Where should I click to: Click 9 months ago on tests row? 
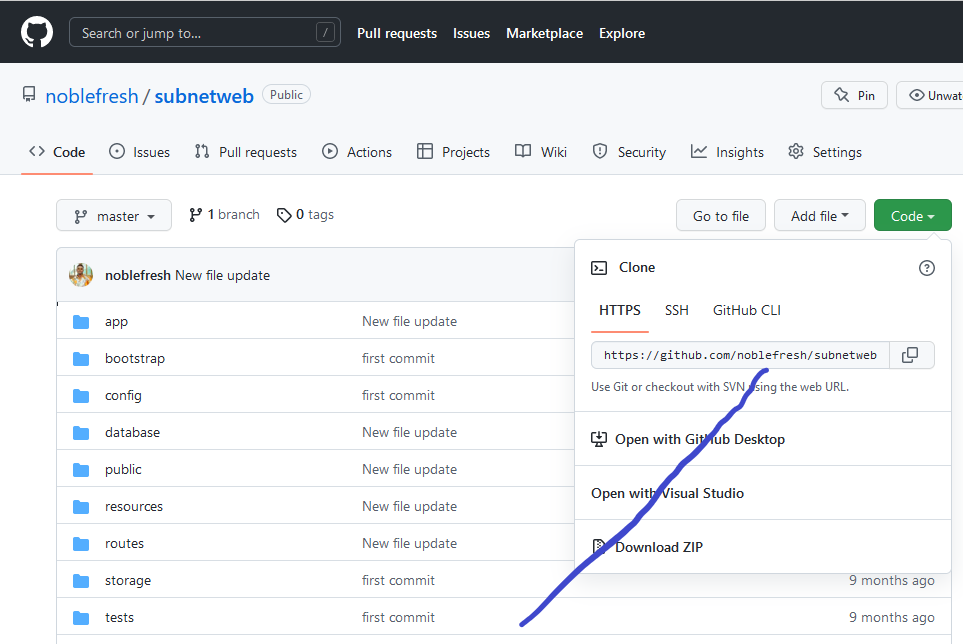892,617
